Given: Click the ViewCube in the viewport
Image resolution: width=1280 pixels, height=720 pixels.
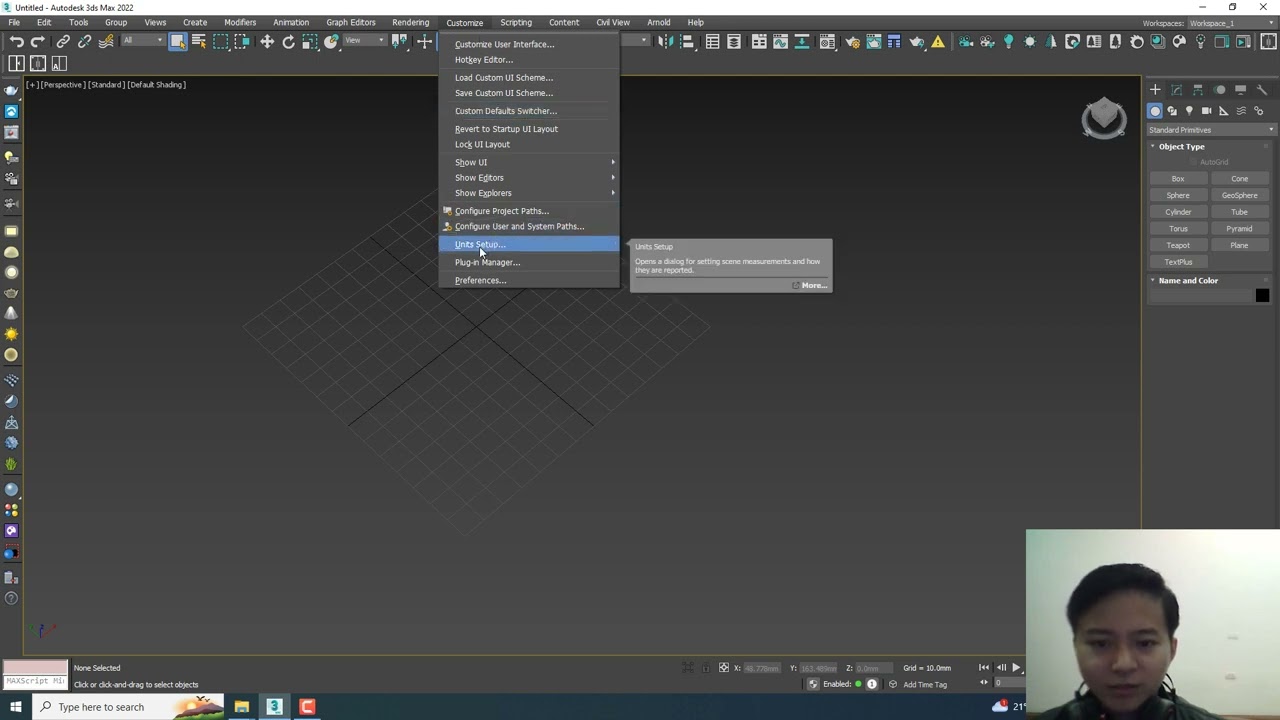Looking at the screenshot, I should tap(1104, 118).
